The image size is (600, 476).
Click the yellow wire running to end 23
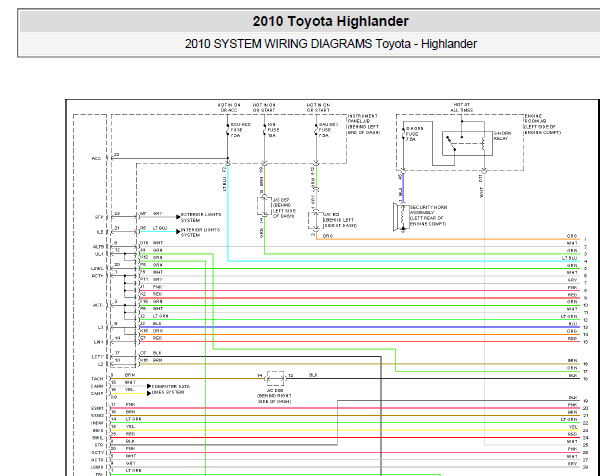click(x=344, y=430)
